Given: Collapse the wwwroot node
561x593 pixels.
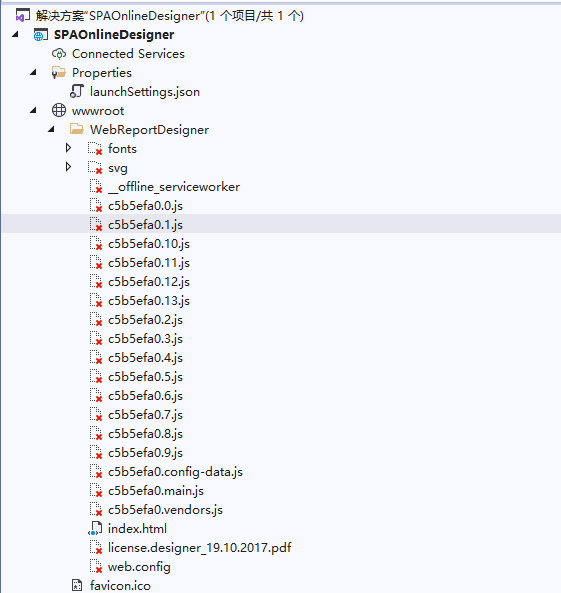Looking at the screenshot, I should tap(33, 110).
